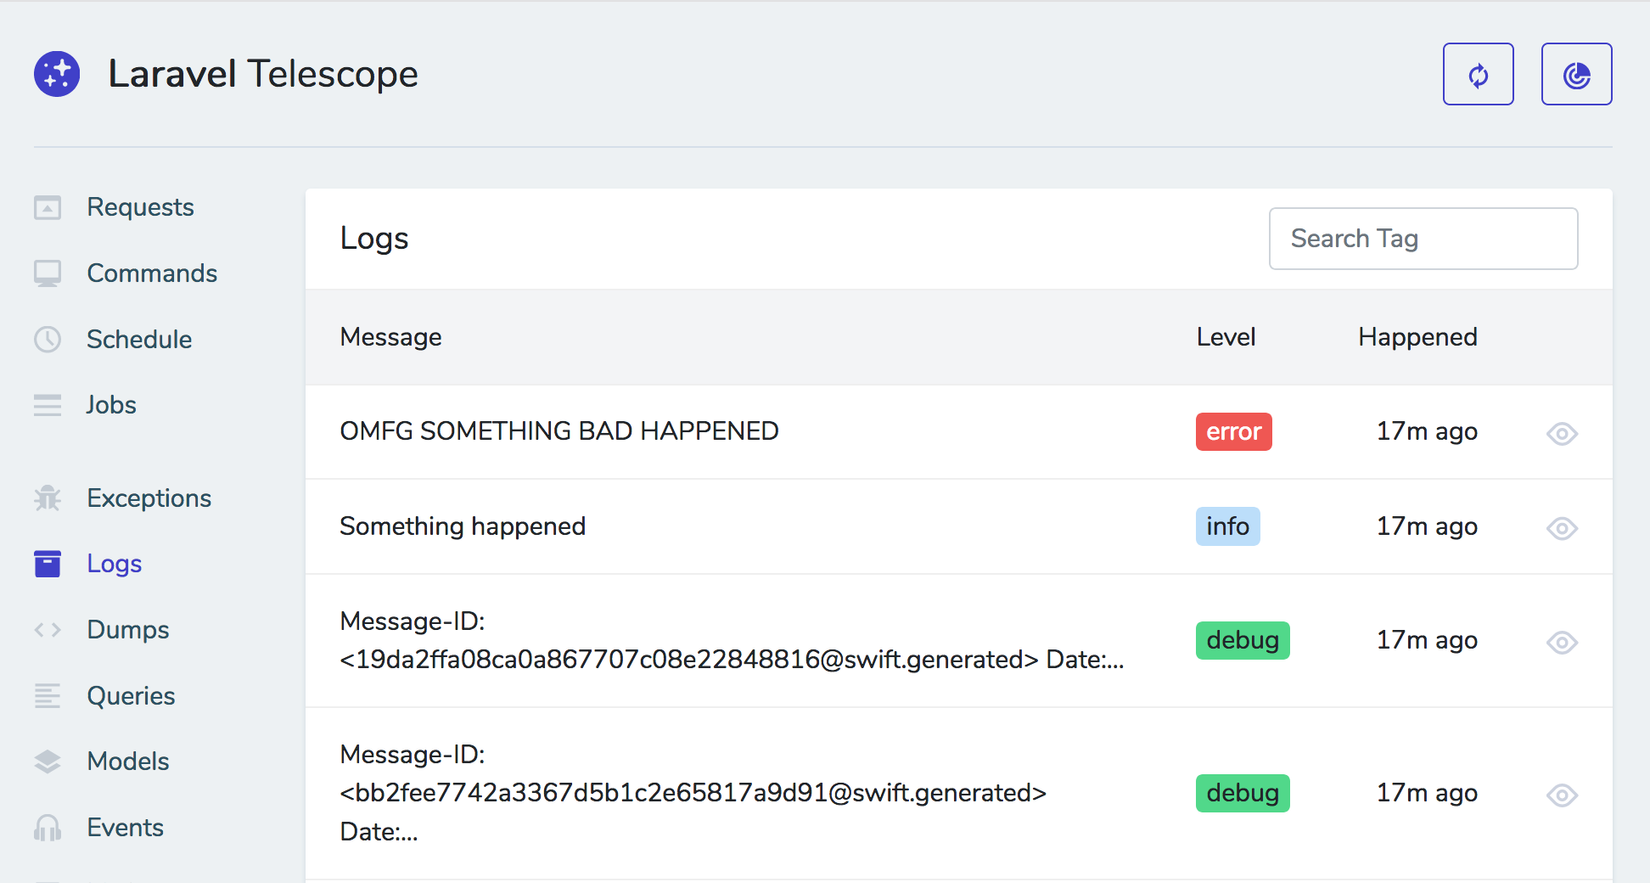Click the Schedule clock icon

point(47,339)
